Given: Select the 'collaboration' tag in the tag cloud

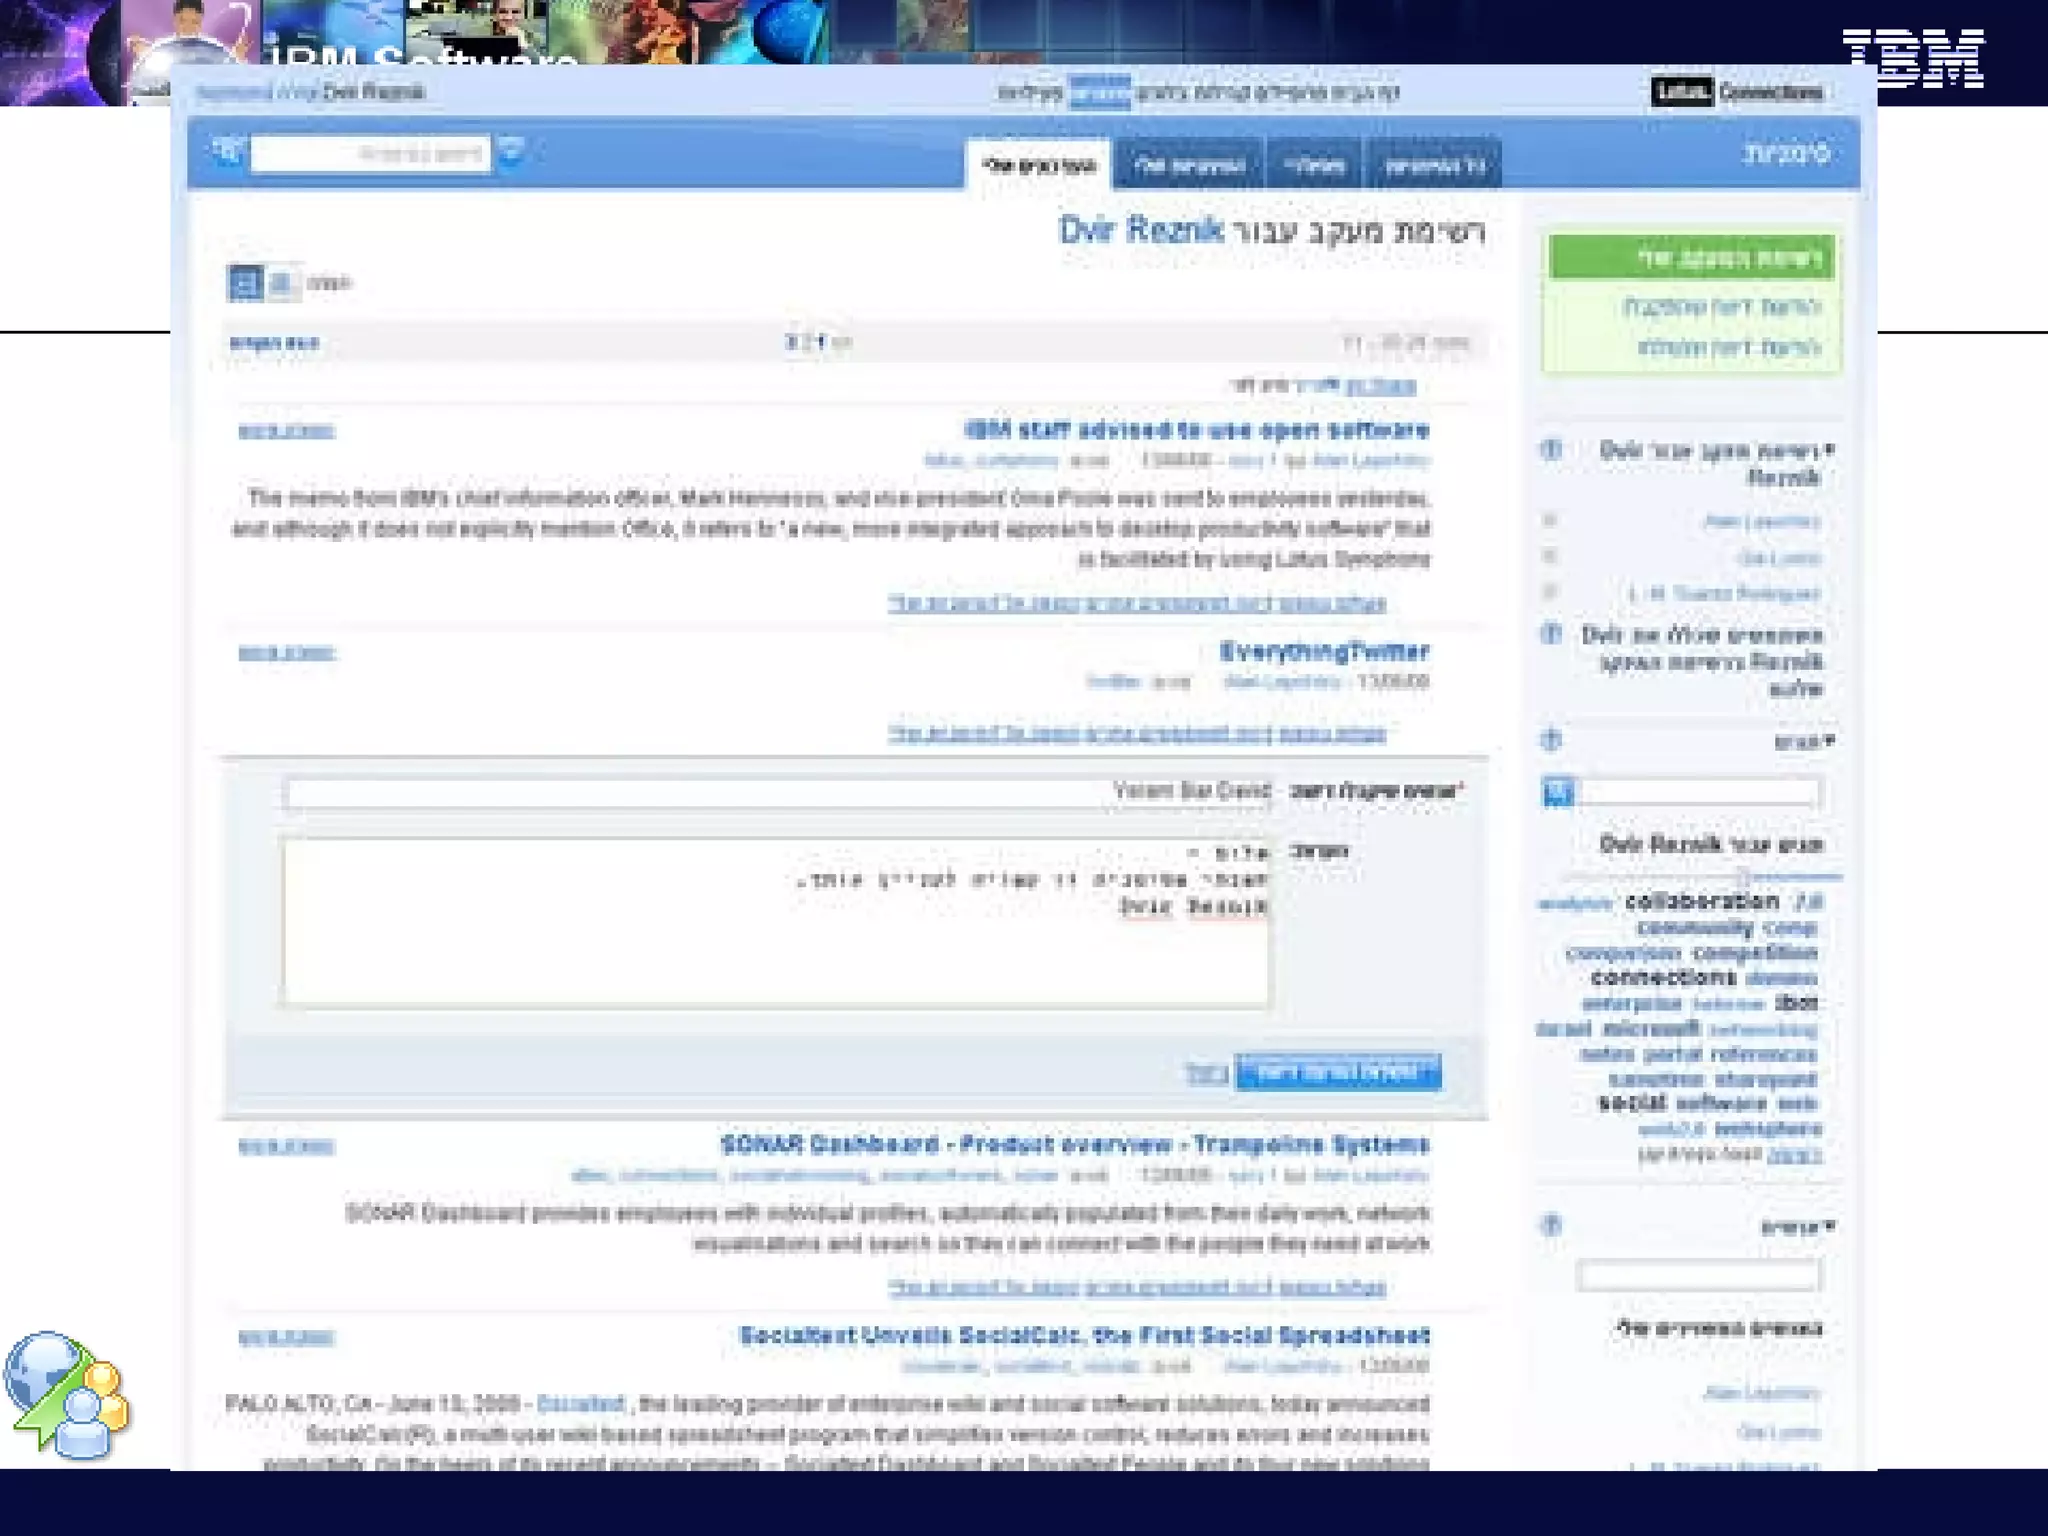Looking at the screenshot, I should point(1701,902).
